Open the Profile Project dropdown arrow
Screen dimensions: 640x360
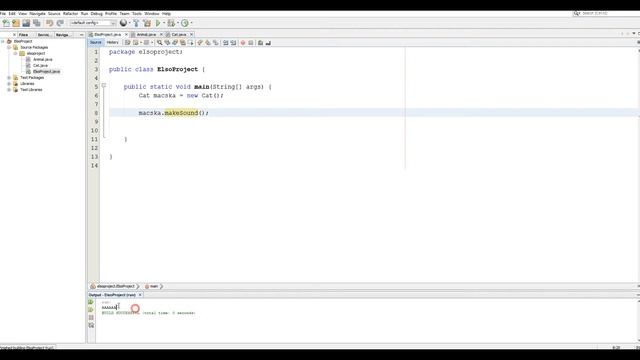[x=191, y=23]
